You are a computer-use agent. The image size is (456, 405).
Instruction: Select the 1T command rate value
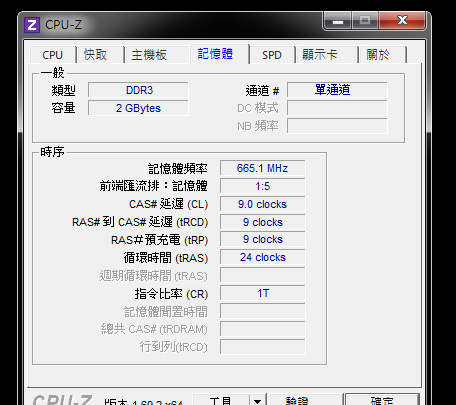point(263,293)
